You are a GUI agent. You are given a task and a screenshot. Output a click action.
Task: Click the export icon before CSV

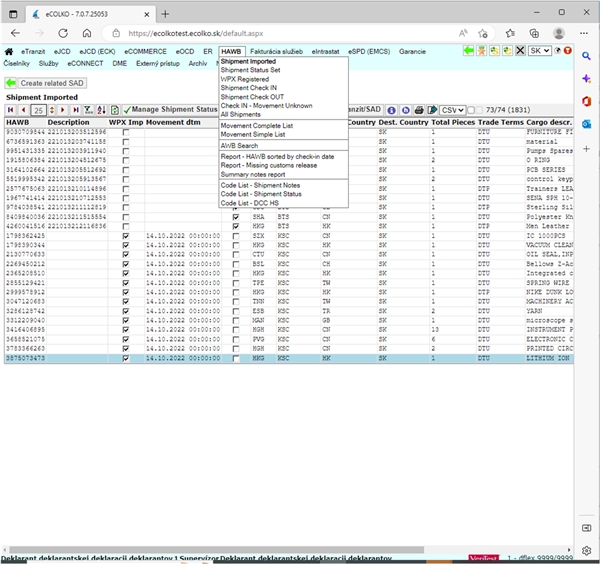point(432,110)
